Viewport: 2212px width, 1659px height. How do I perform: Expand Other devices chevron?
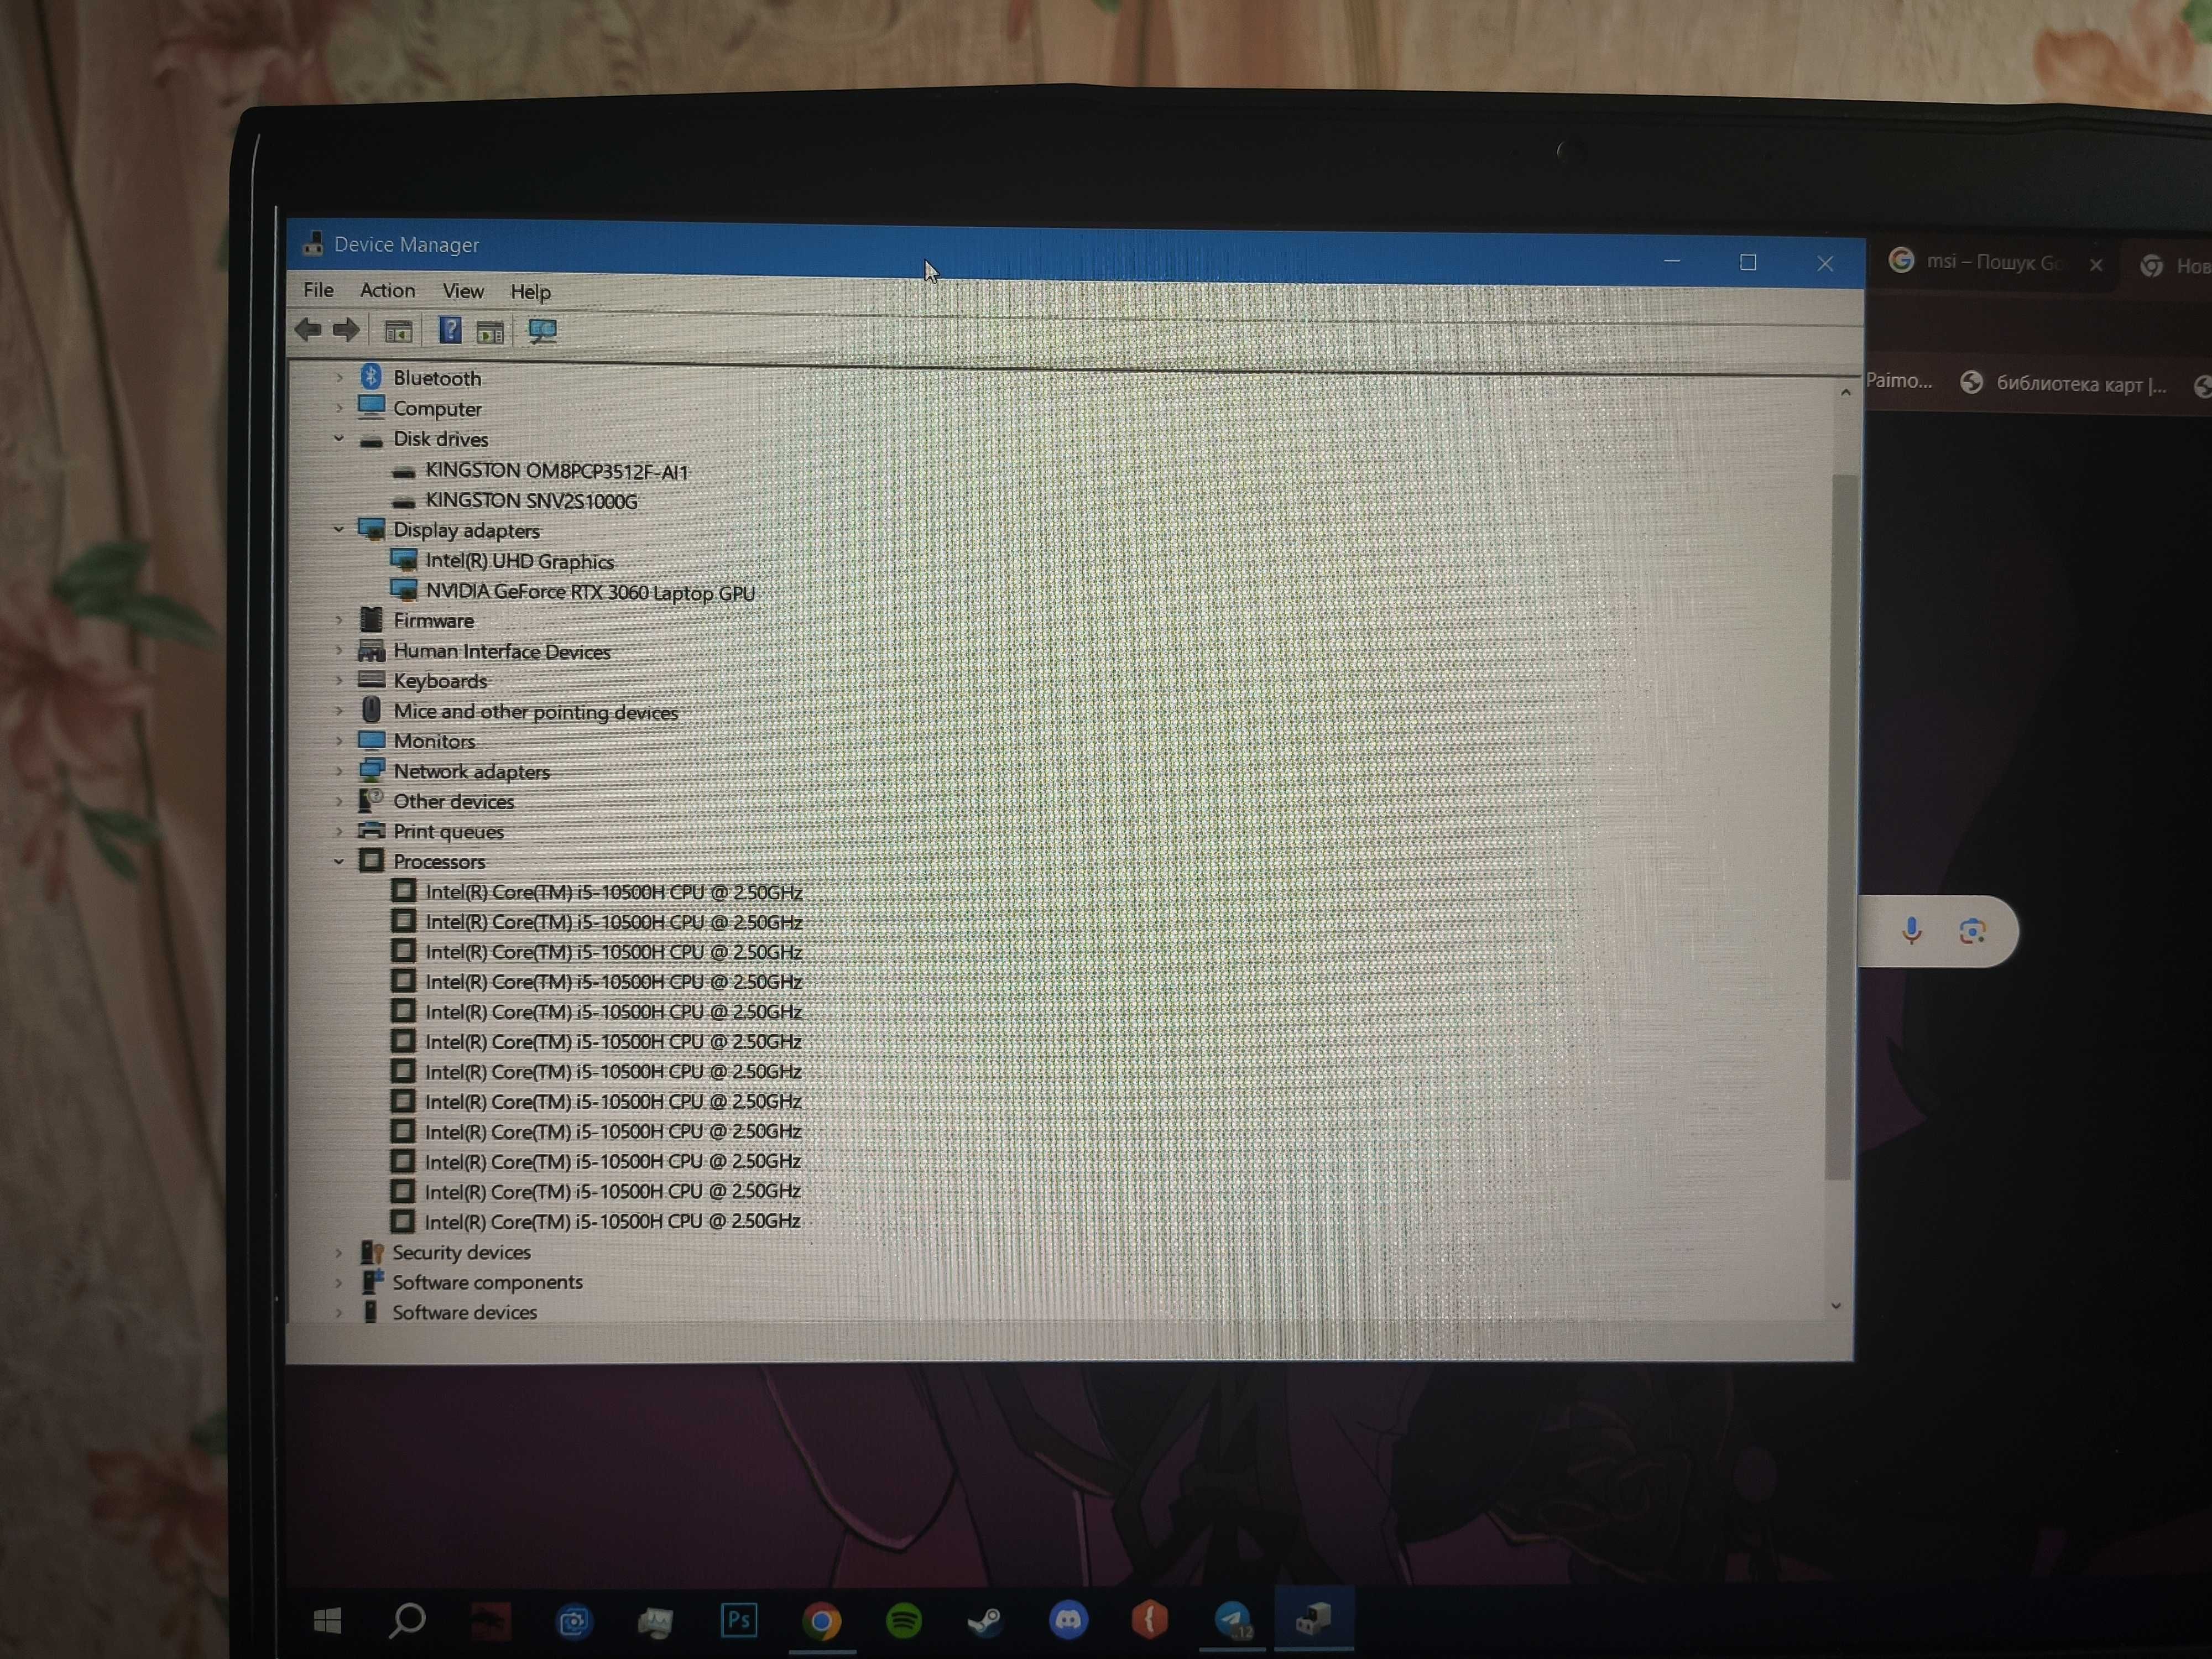point(339,800)
